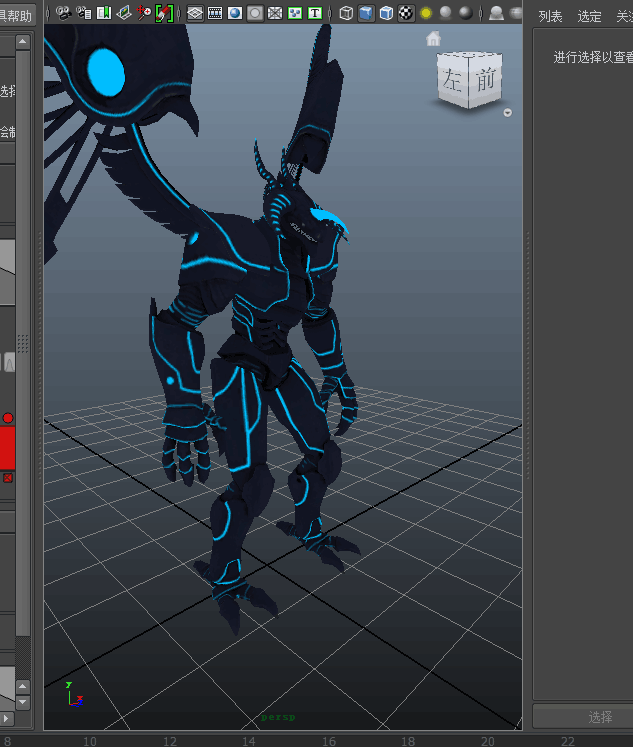Enable Smooth Shade All cube
This screenshot has height=747, width=633.
coord(366,13)
